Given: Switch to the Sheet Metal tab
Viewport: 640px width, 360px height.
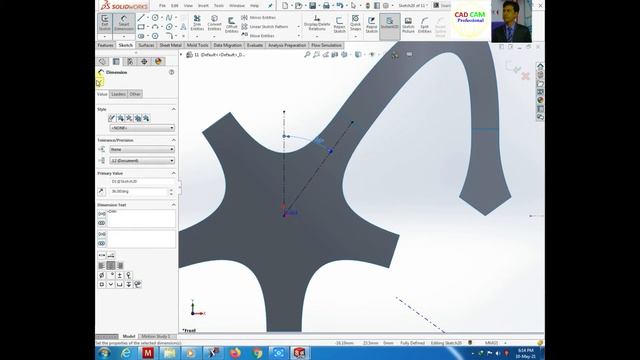Looking at the screenshot, I should (x=170, y=45).
